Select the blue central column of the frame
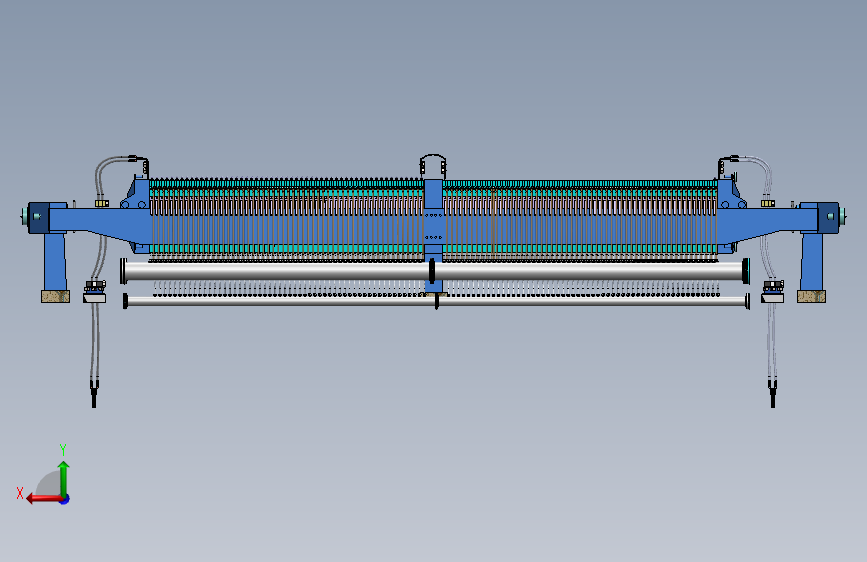 433,235
